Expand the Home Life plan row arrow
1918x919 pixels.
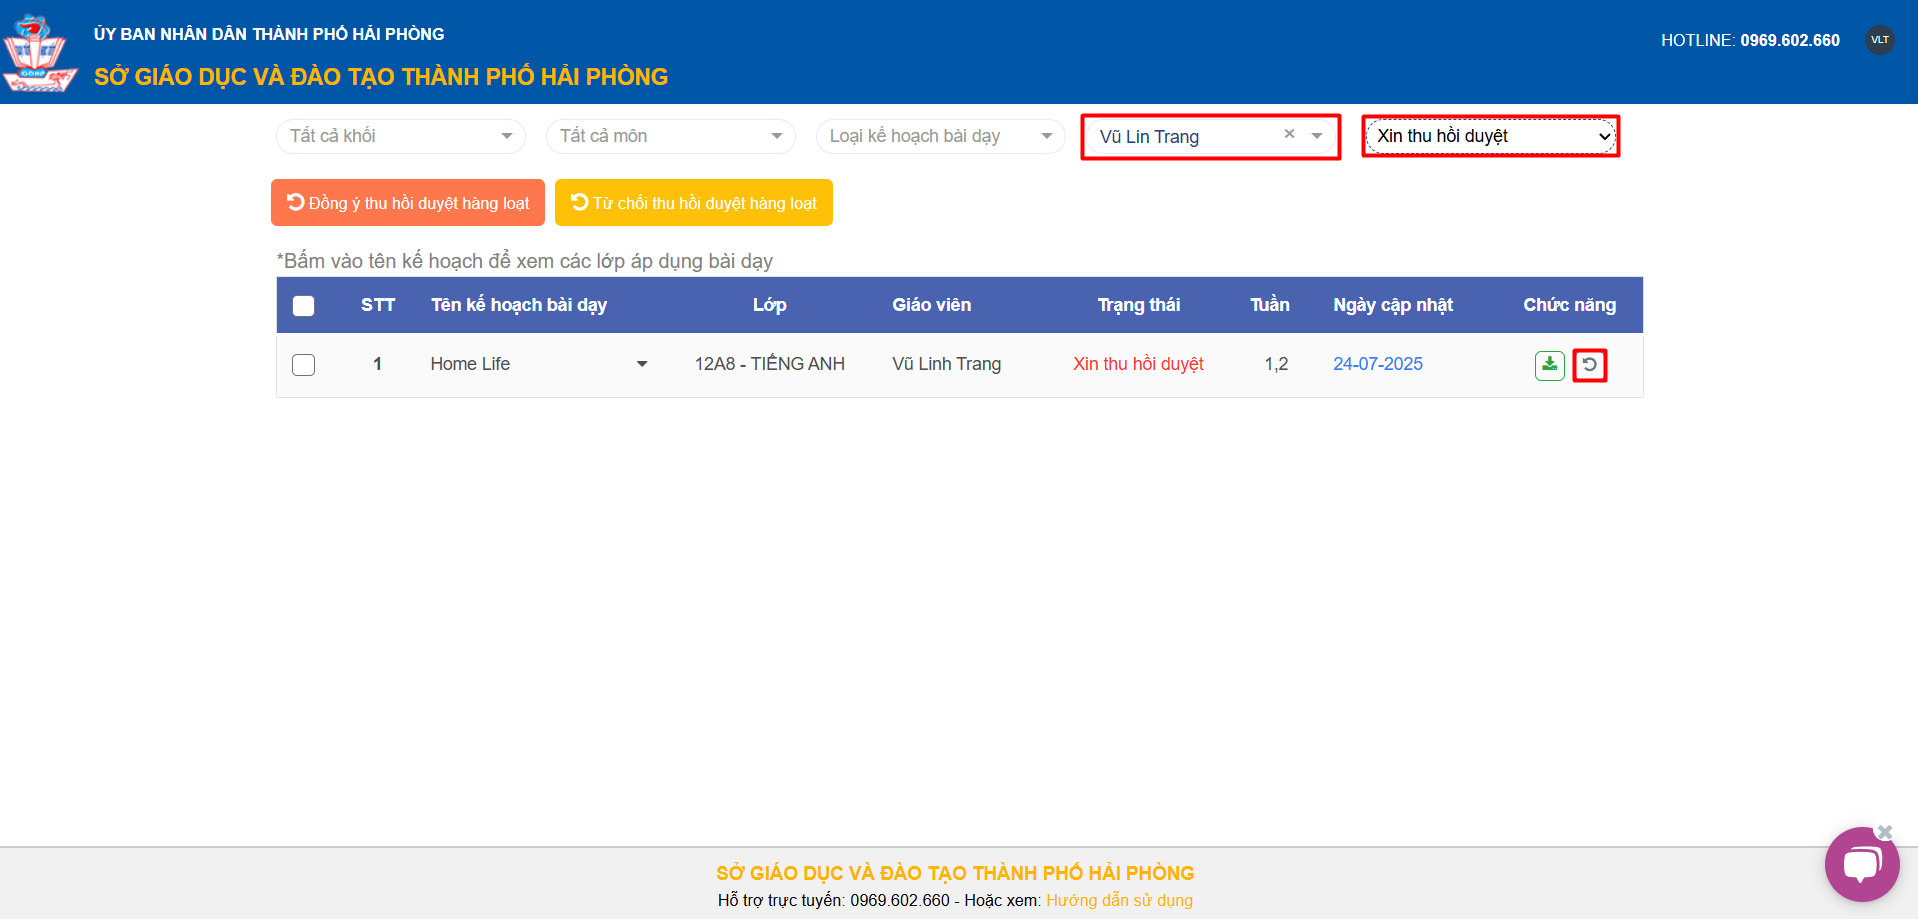642,364
